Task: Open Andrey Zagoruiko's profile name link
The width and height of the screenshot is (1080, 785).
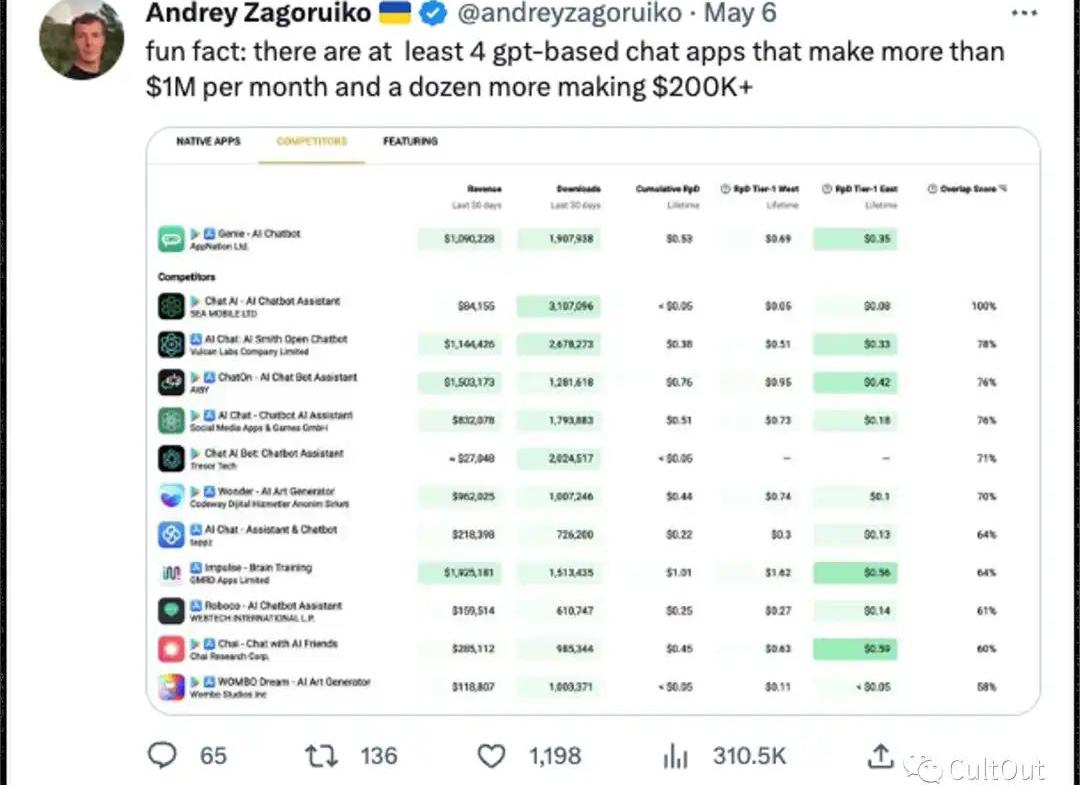Action: click(x=258, y=14)
